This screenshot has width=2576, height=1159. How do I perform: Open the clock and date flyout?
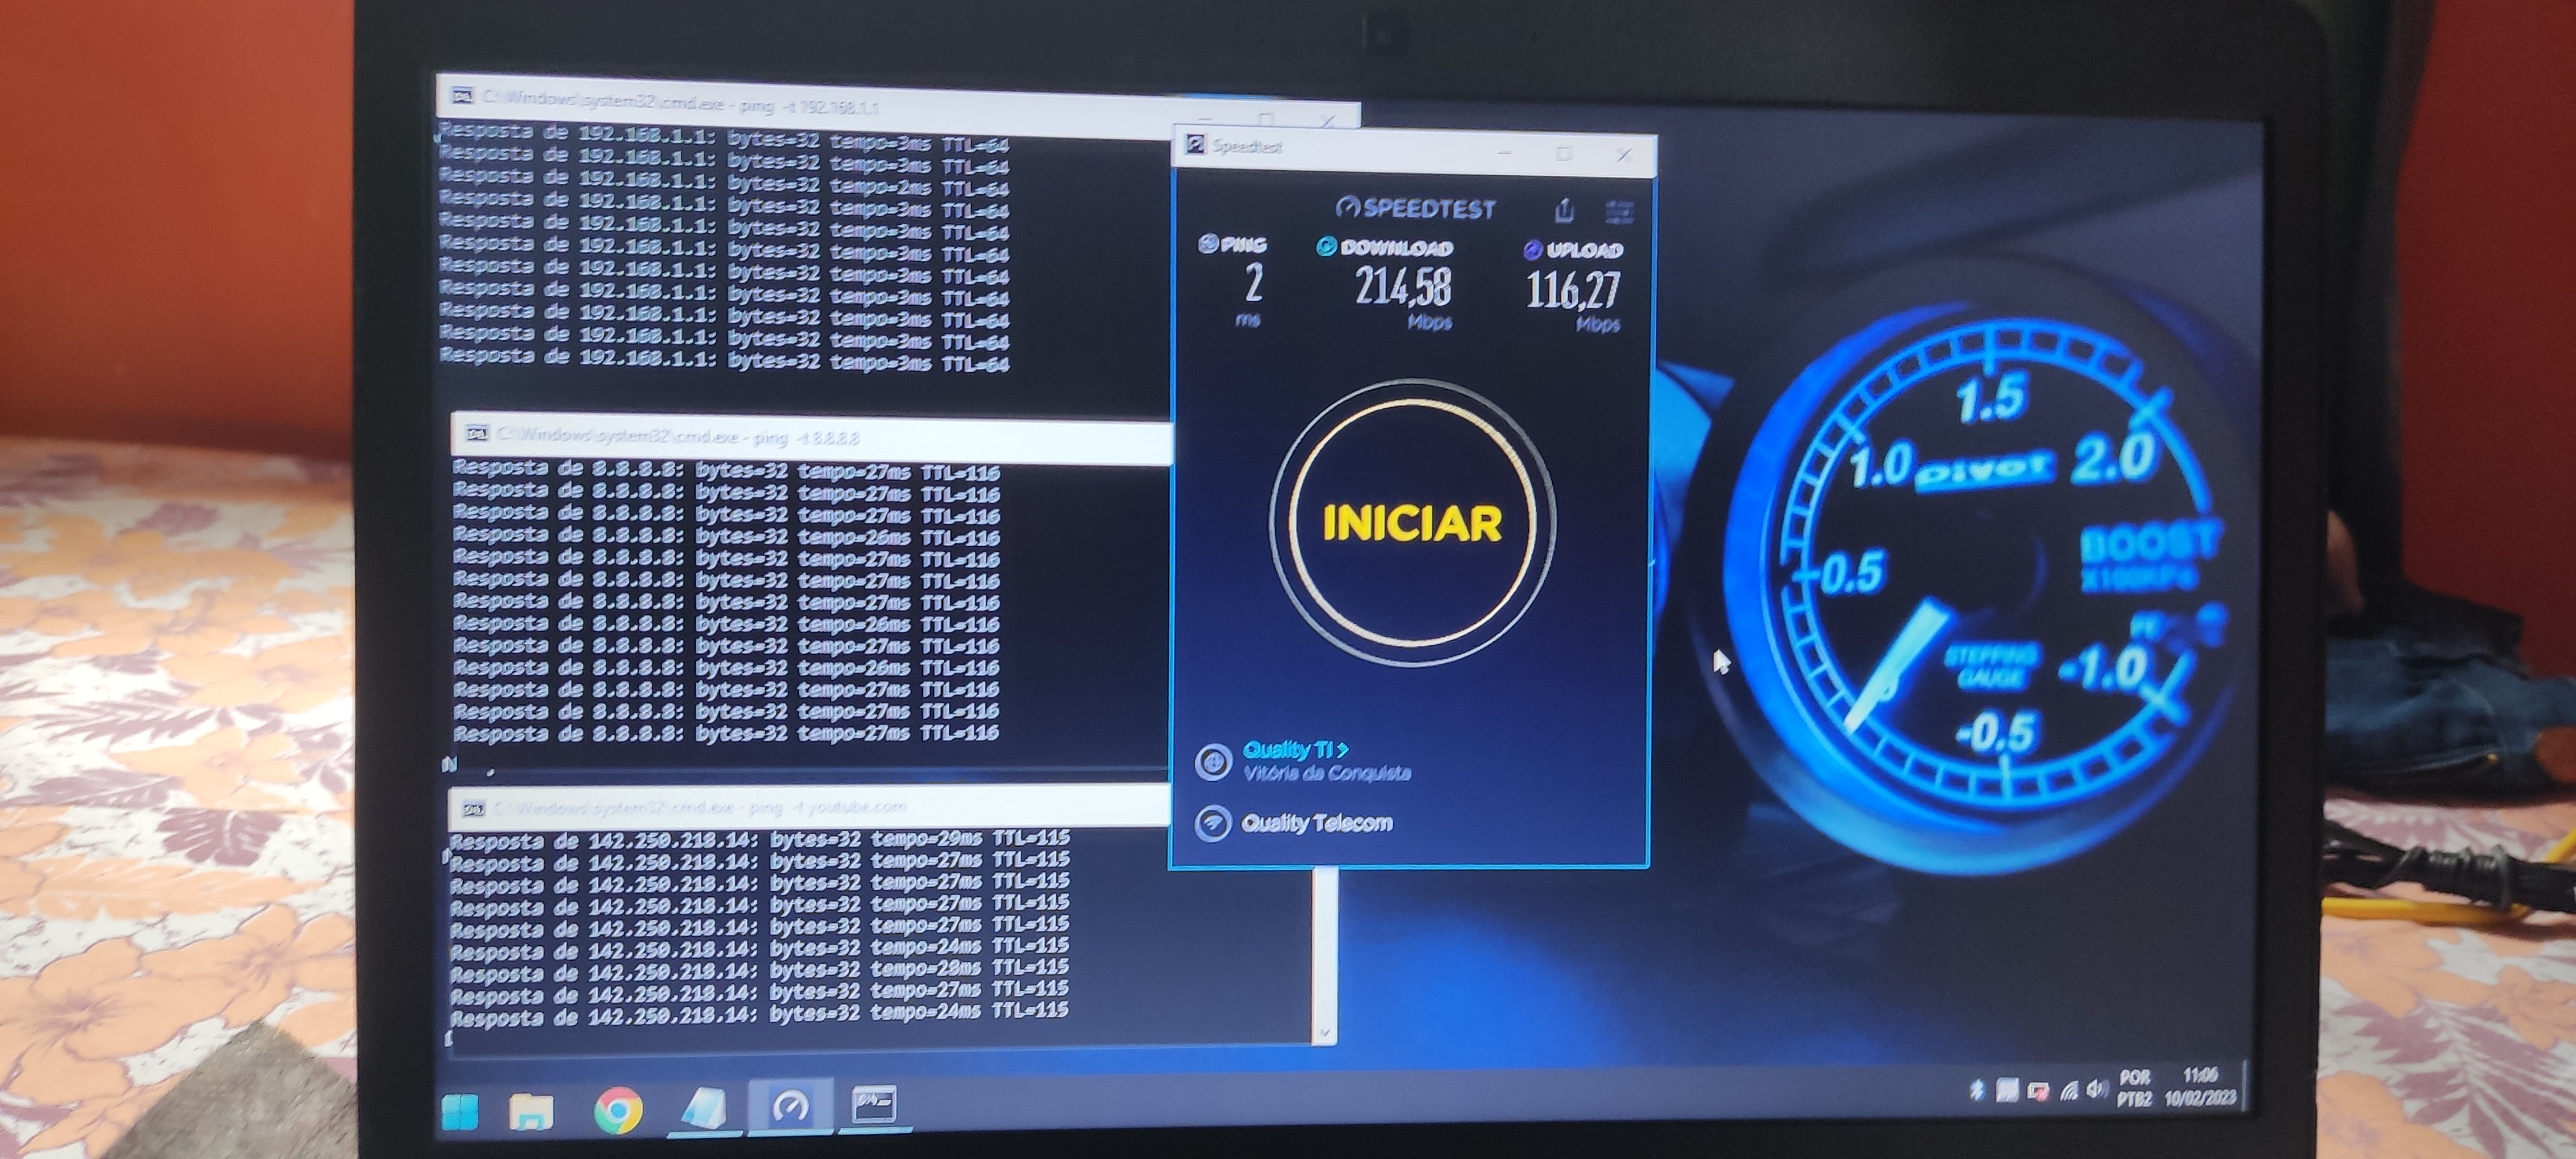[2200, 1087]
